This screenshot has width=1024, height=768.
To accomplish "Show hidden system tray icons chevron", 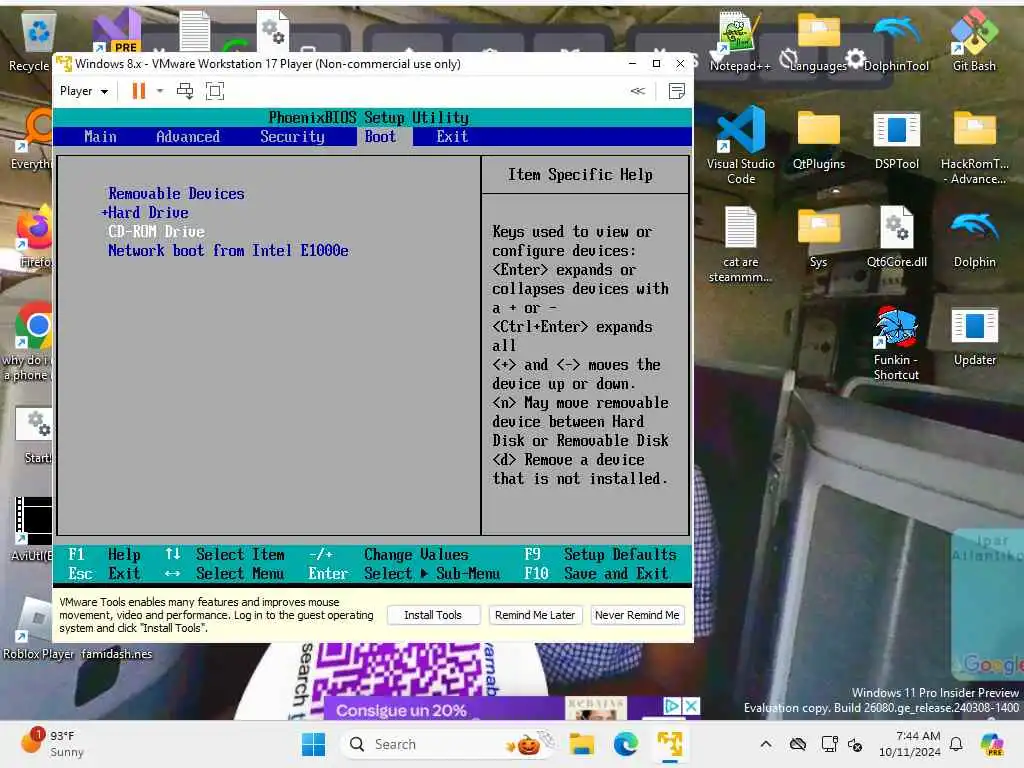I will tap(766, 744).
